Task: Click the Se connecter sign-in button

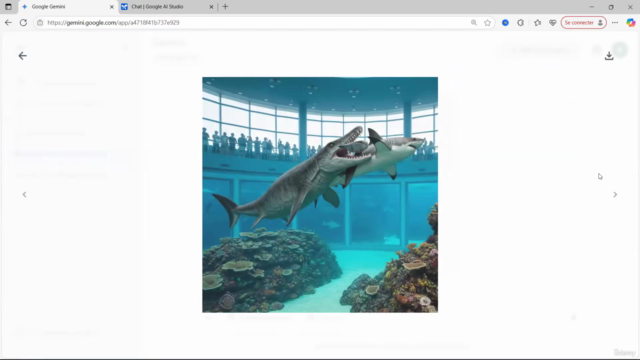Action: tap(584, 22)
